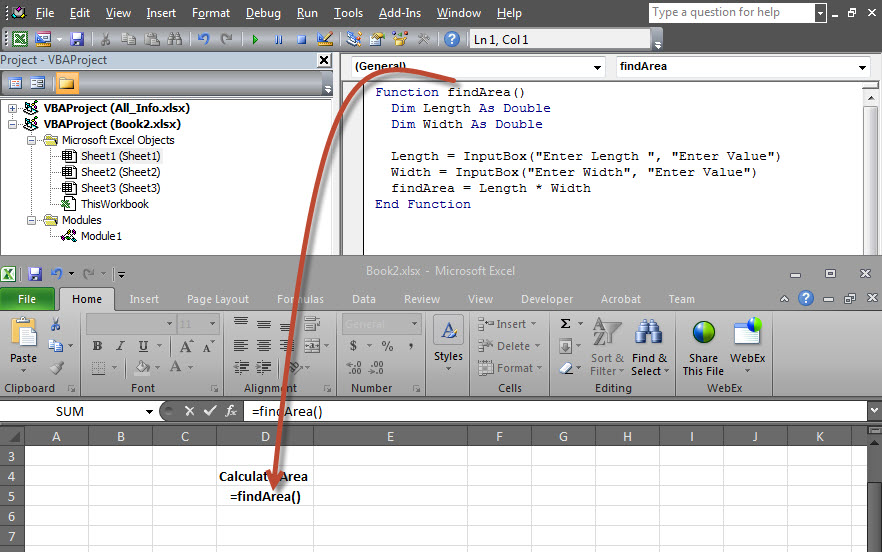This screenshot has height=552, width=882.
Task: Click the Break pause icon in VBA toolbar
Action: point(278,40)
